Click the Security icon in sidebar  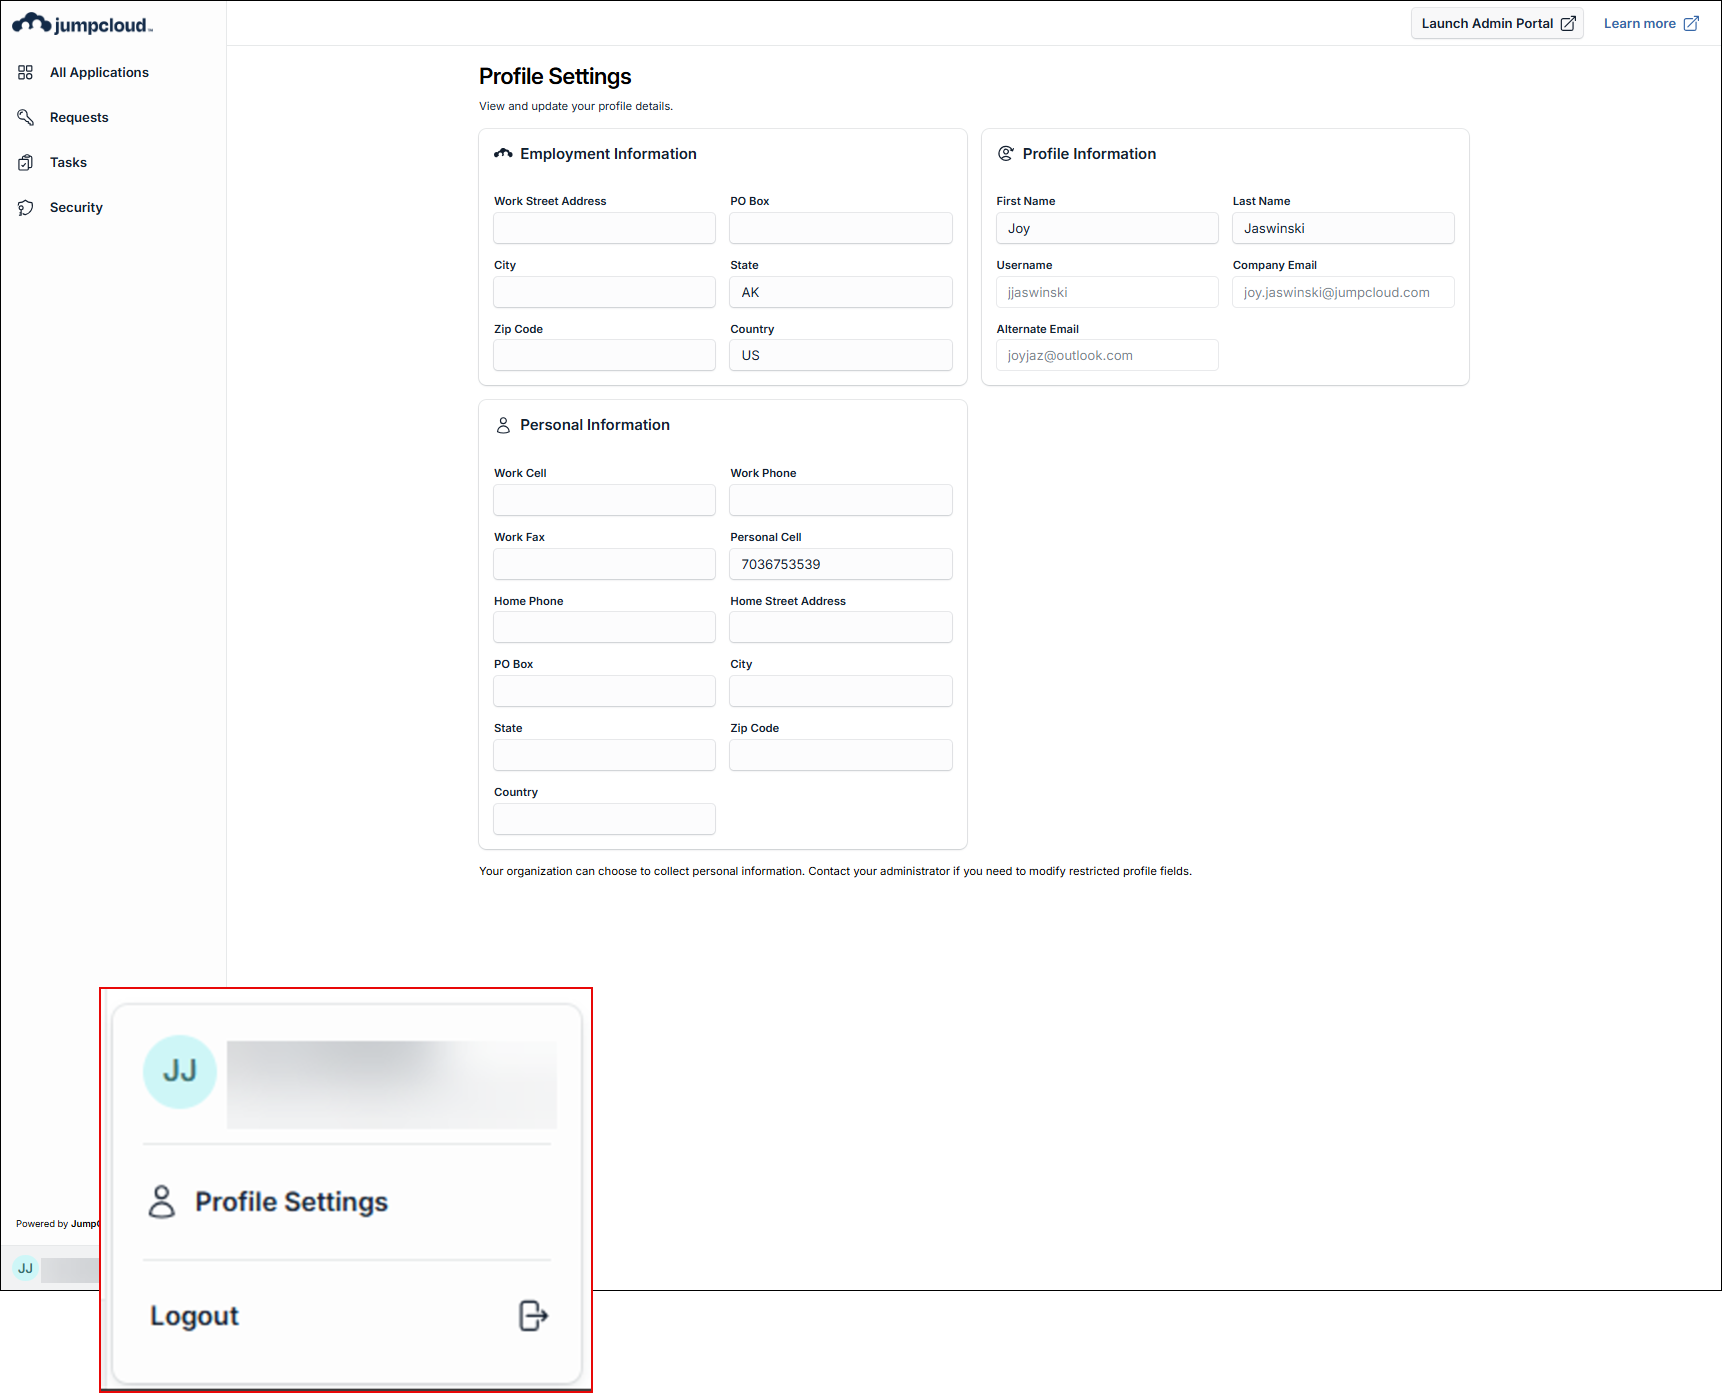[x=26, y=207]
